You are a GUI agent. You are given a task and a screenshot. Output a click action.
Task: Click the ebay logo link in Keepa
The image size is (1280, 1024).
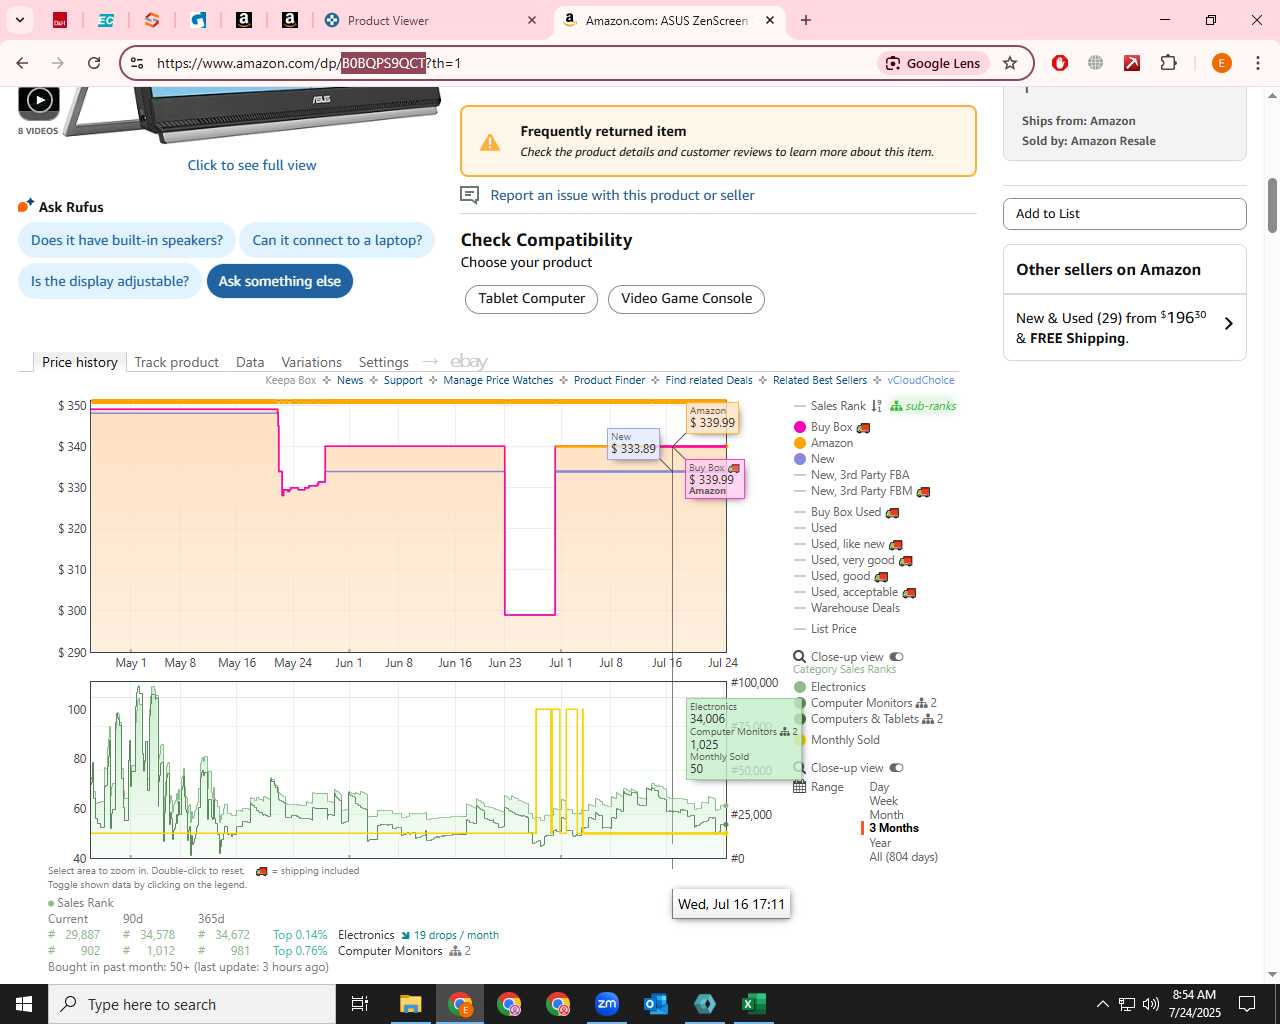coord(469,362)
